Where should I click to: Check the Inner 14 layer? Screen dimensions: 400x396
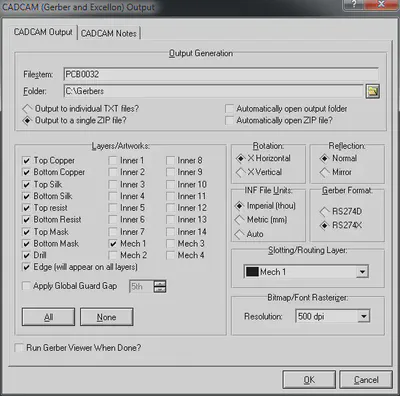[x=170, y=232]
